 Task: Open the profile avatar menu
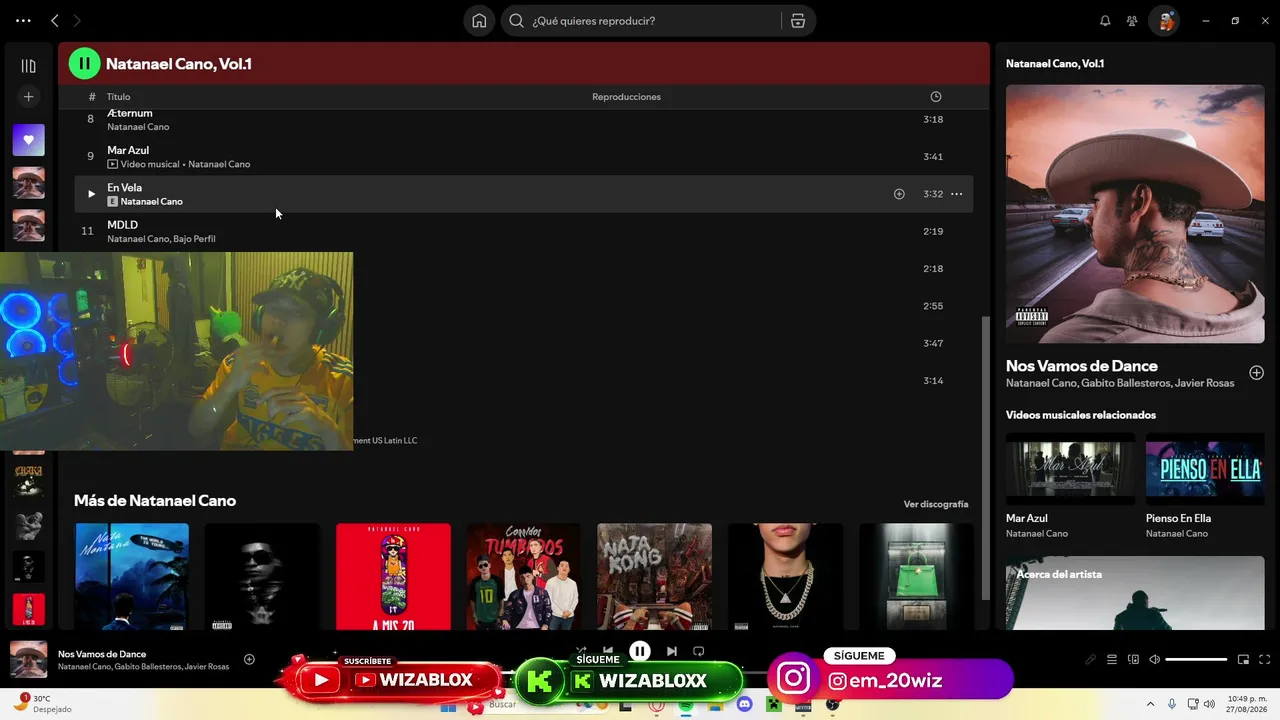[x=1163, y=21]
